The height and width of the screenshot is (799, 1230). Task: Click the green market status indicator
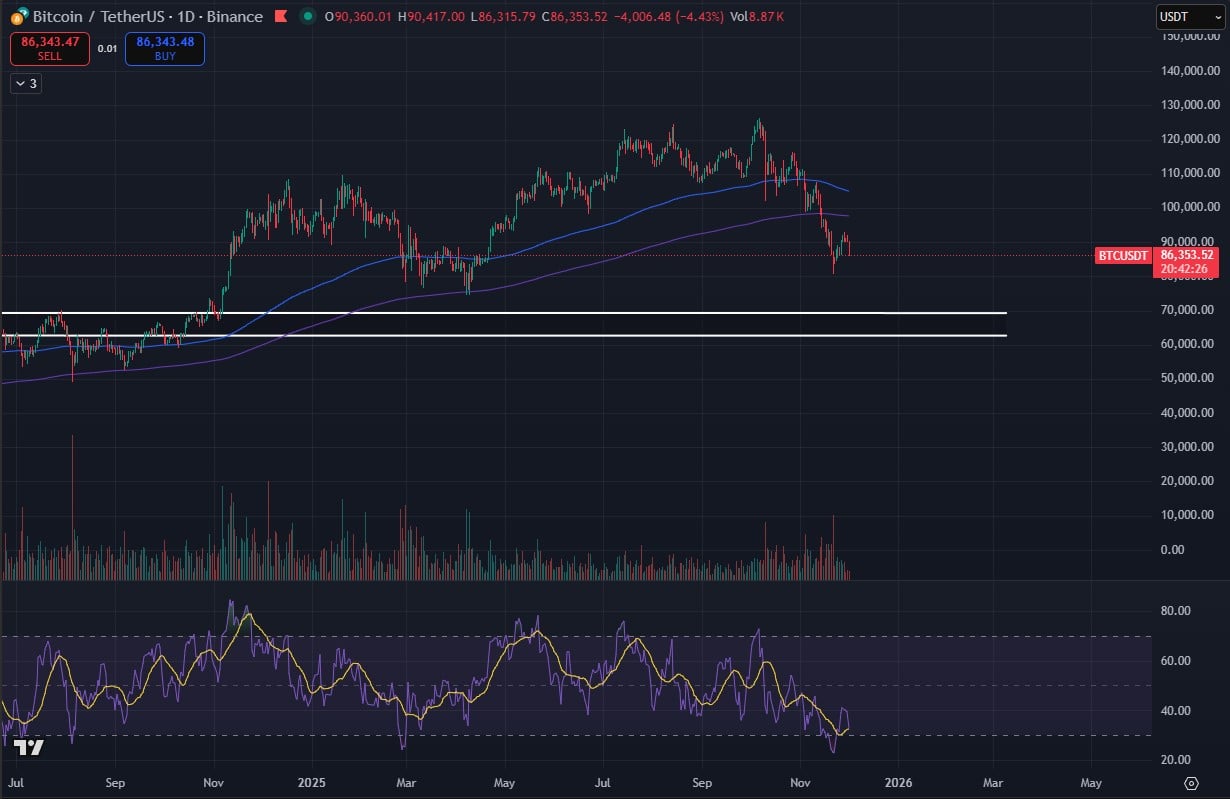click(x=307, y=16)
